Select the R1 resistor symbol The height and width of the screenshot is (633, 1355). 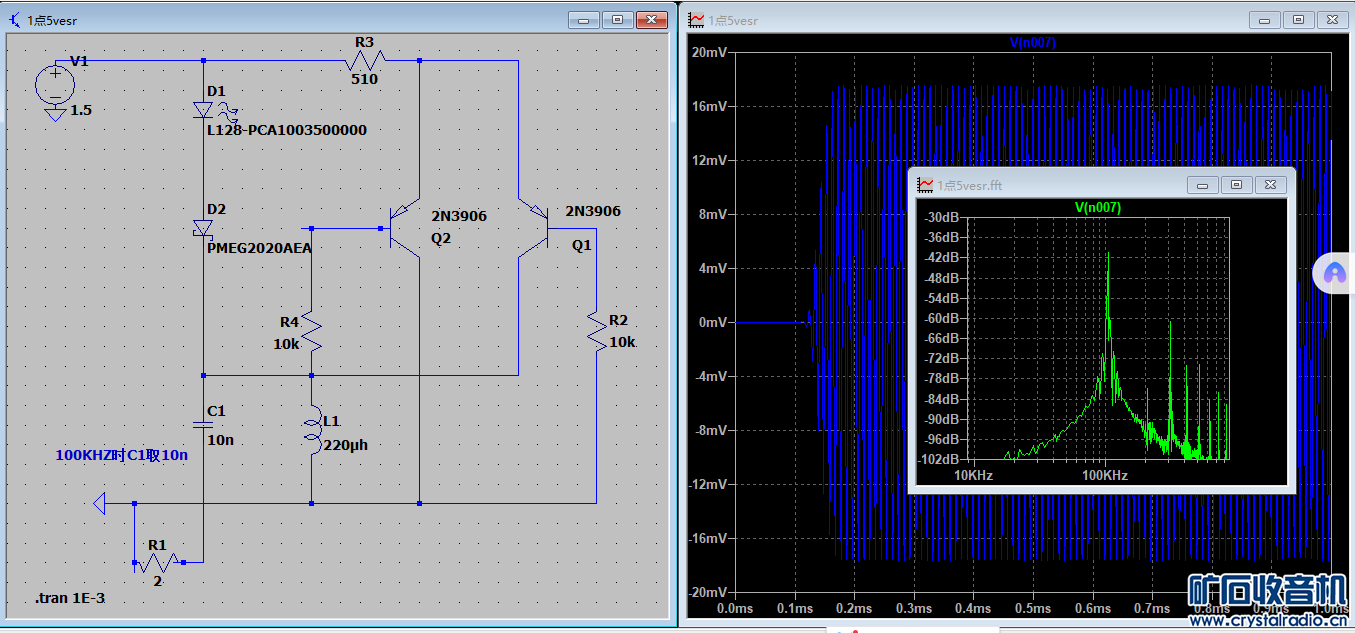pyautogui.click(x=158, y=561)
